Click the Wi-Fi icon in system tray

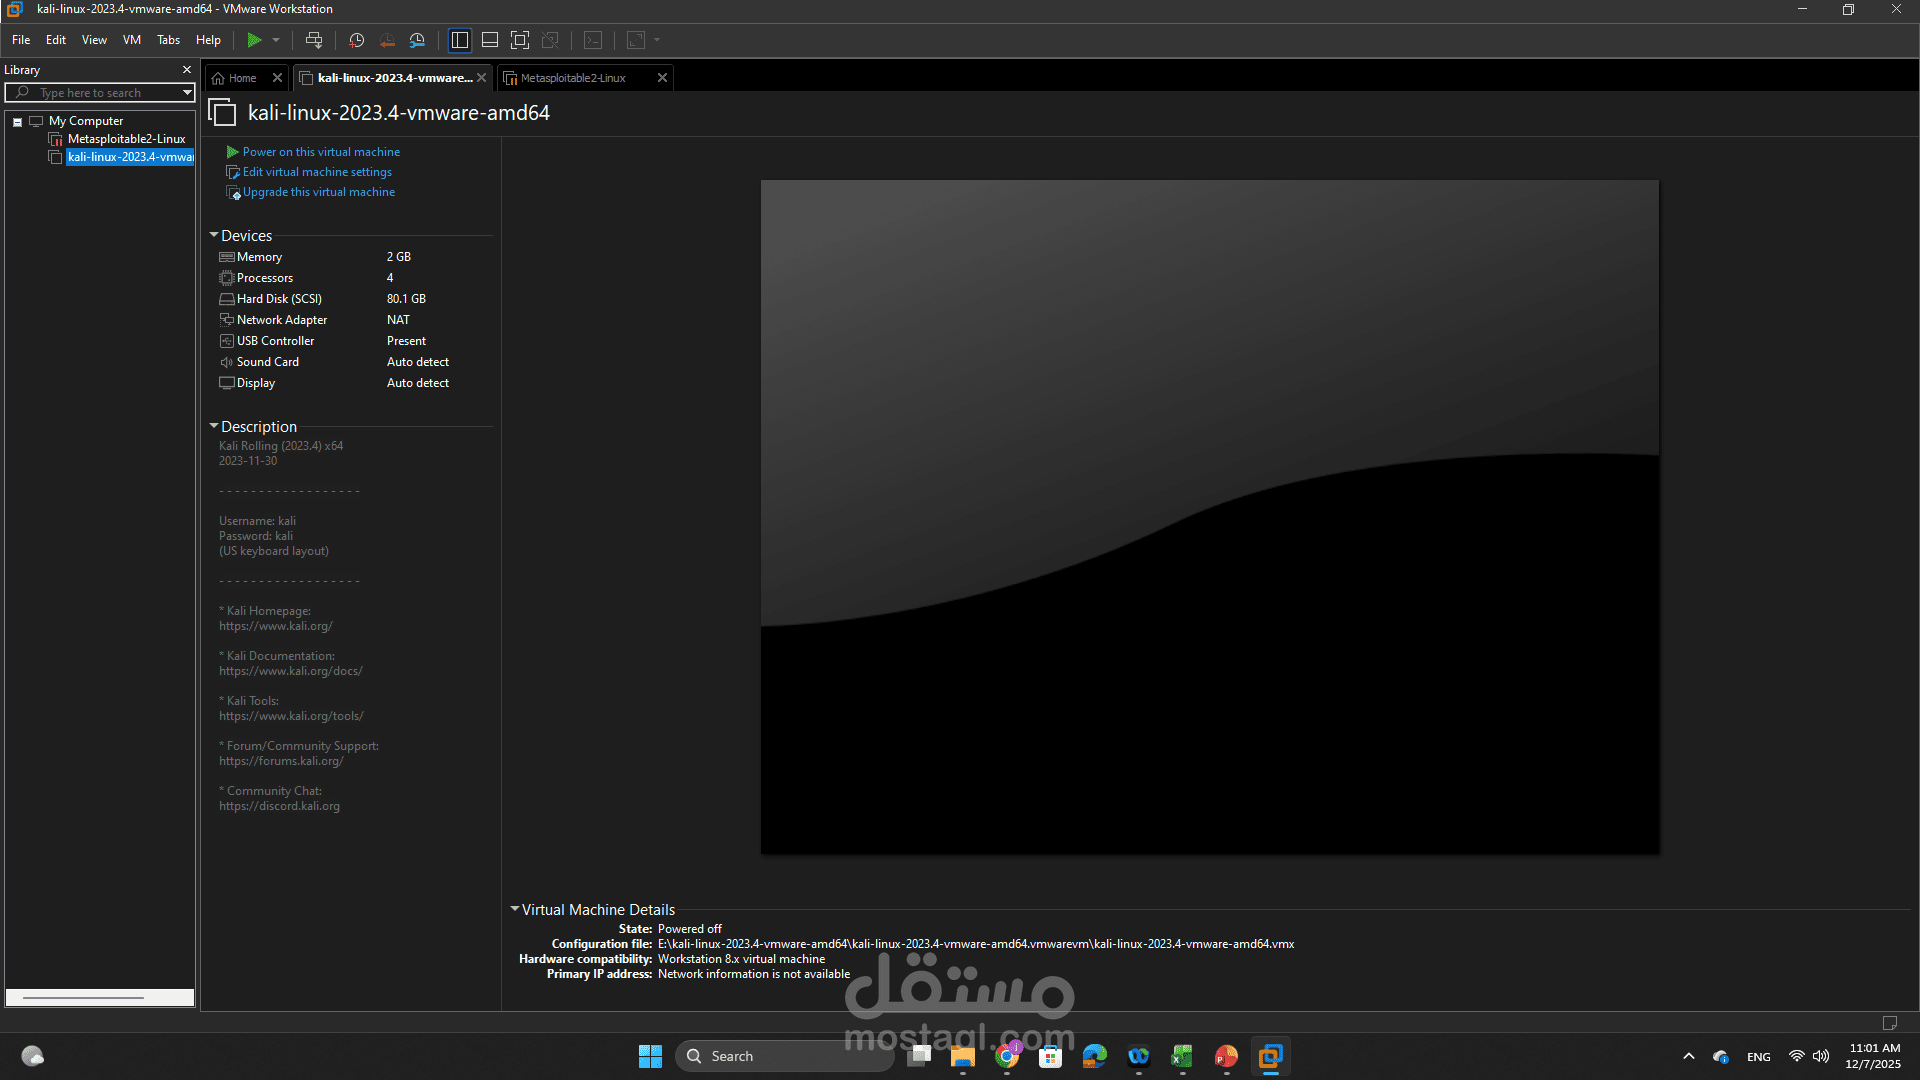pos(1797,1056)
